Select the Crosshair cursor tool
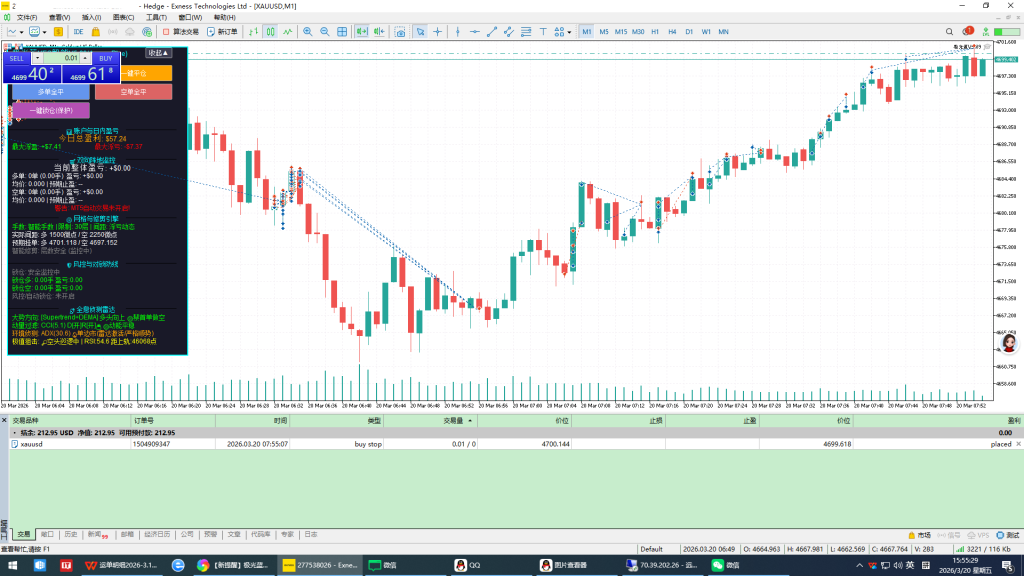This screenshot has width=1024, height=576. pos(438,31)
